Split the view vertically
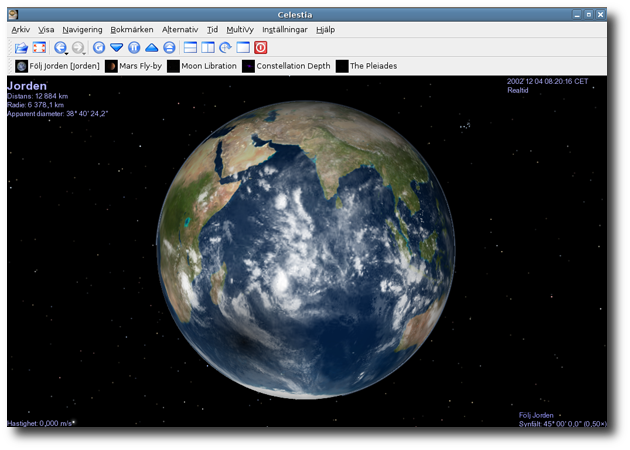630x450 pixels. pyautogui.click(x=208, y=47)
